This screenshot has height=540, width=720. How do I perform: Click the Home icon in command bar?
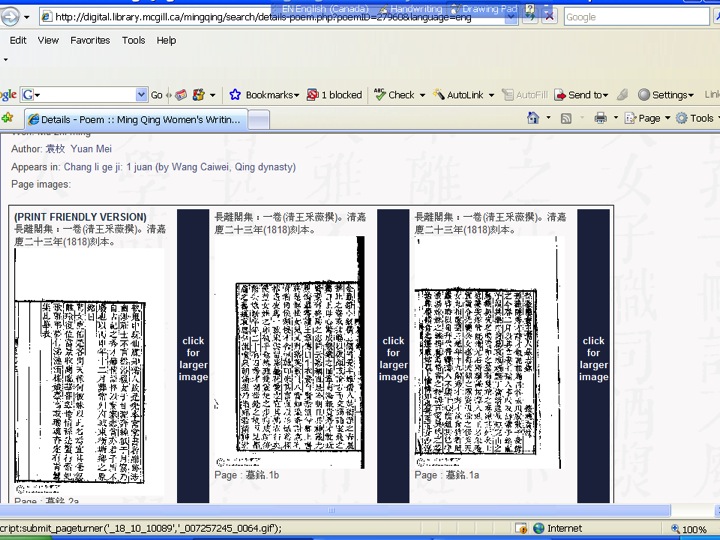coord(533,118)
